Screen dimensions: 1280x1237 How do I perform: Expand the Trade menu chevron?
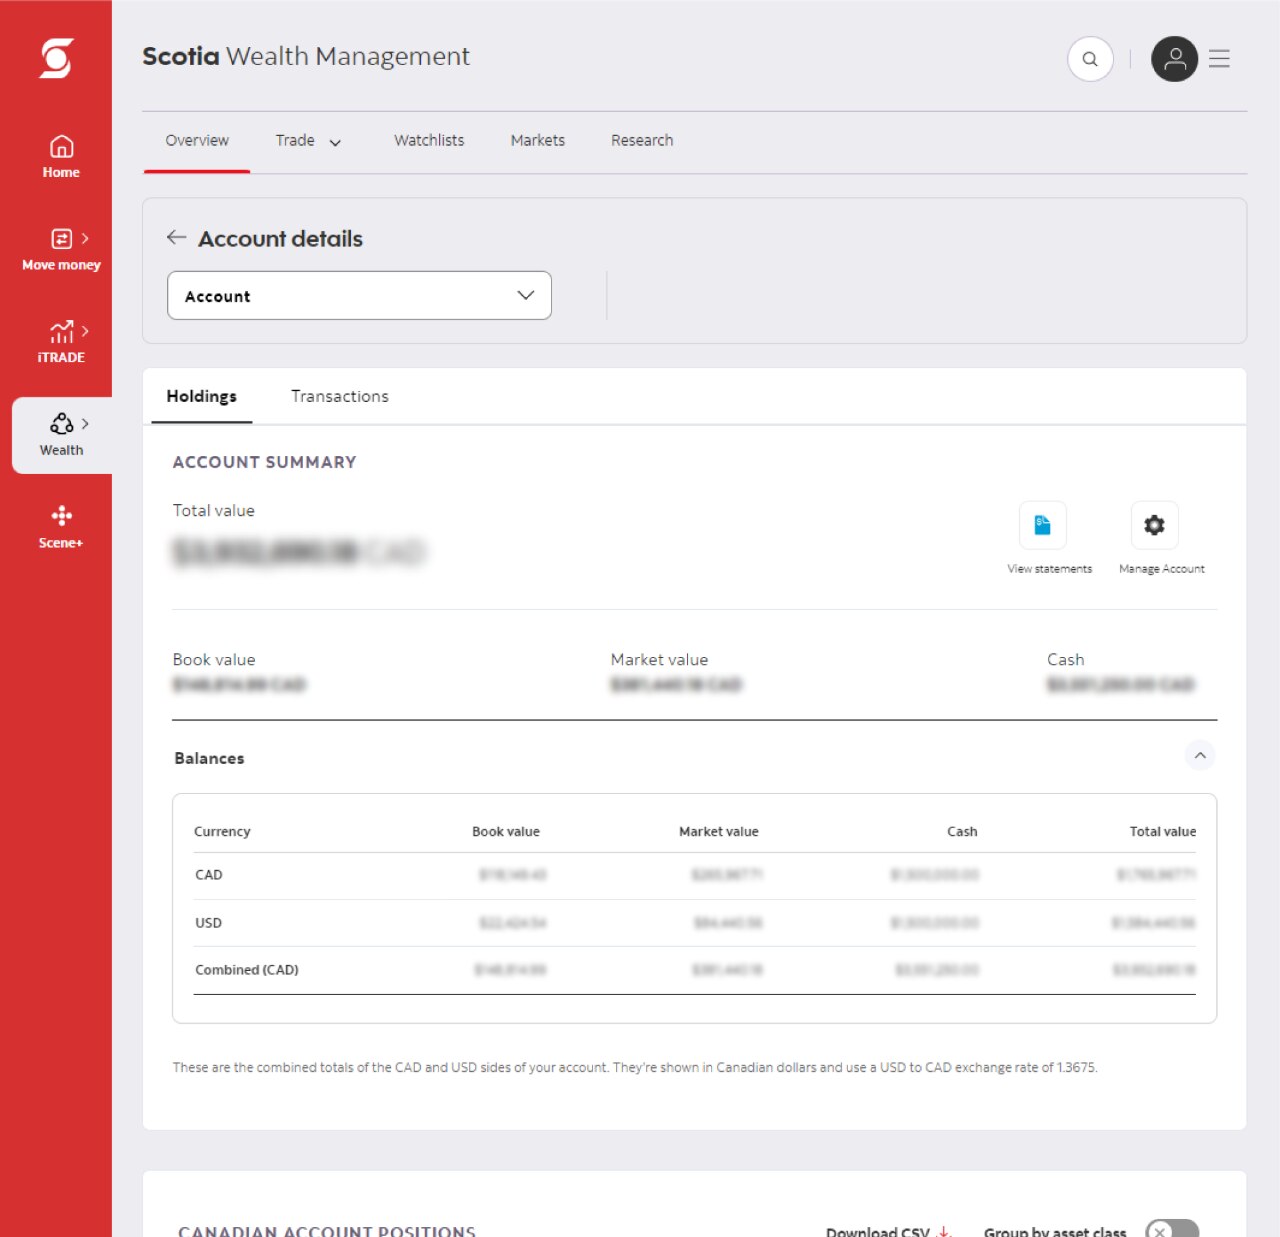[335, 142]
